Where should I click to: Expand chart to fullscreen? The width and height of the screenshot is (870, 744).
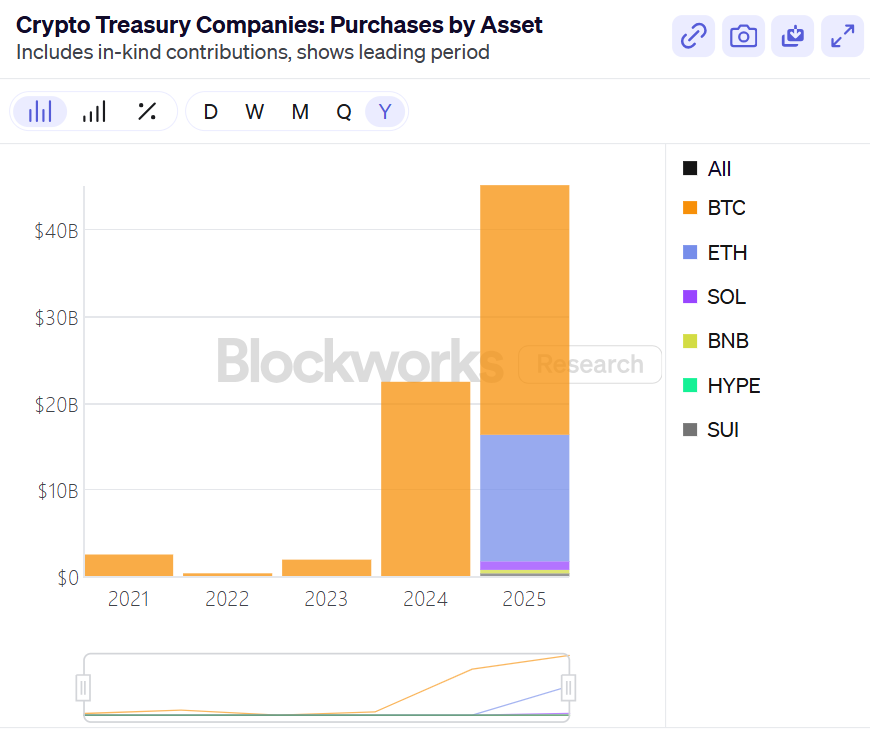coord(843,37)
